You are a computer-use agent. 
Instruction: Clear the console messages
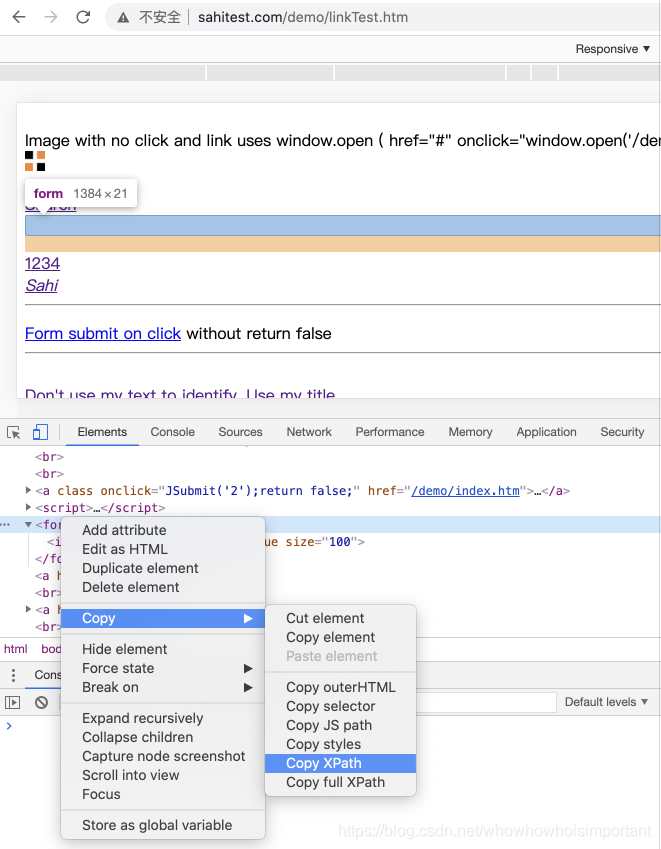40,702
